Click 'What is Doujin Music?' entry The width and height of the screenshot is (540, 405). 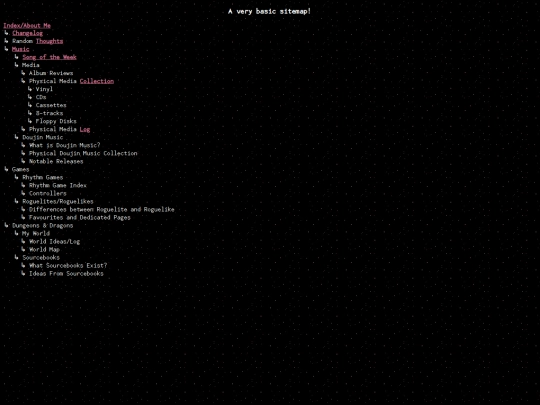point(65,145)
